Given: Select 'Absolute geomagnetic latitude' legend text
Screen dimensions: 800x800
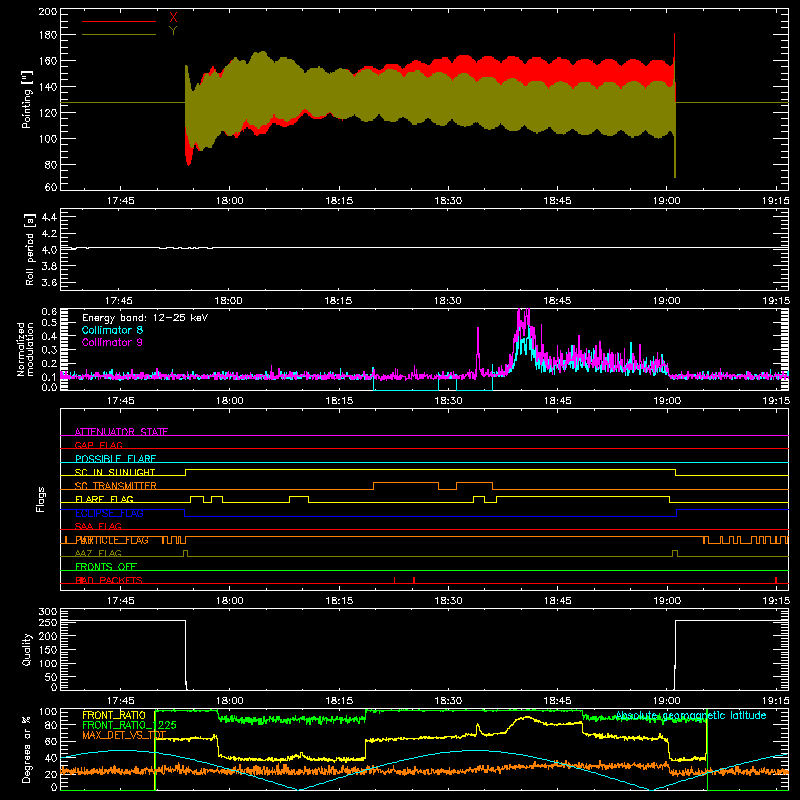Looking at the screenshot, I should pyautogui.click(x=691, y=715).
